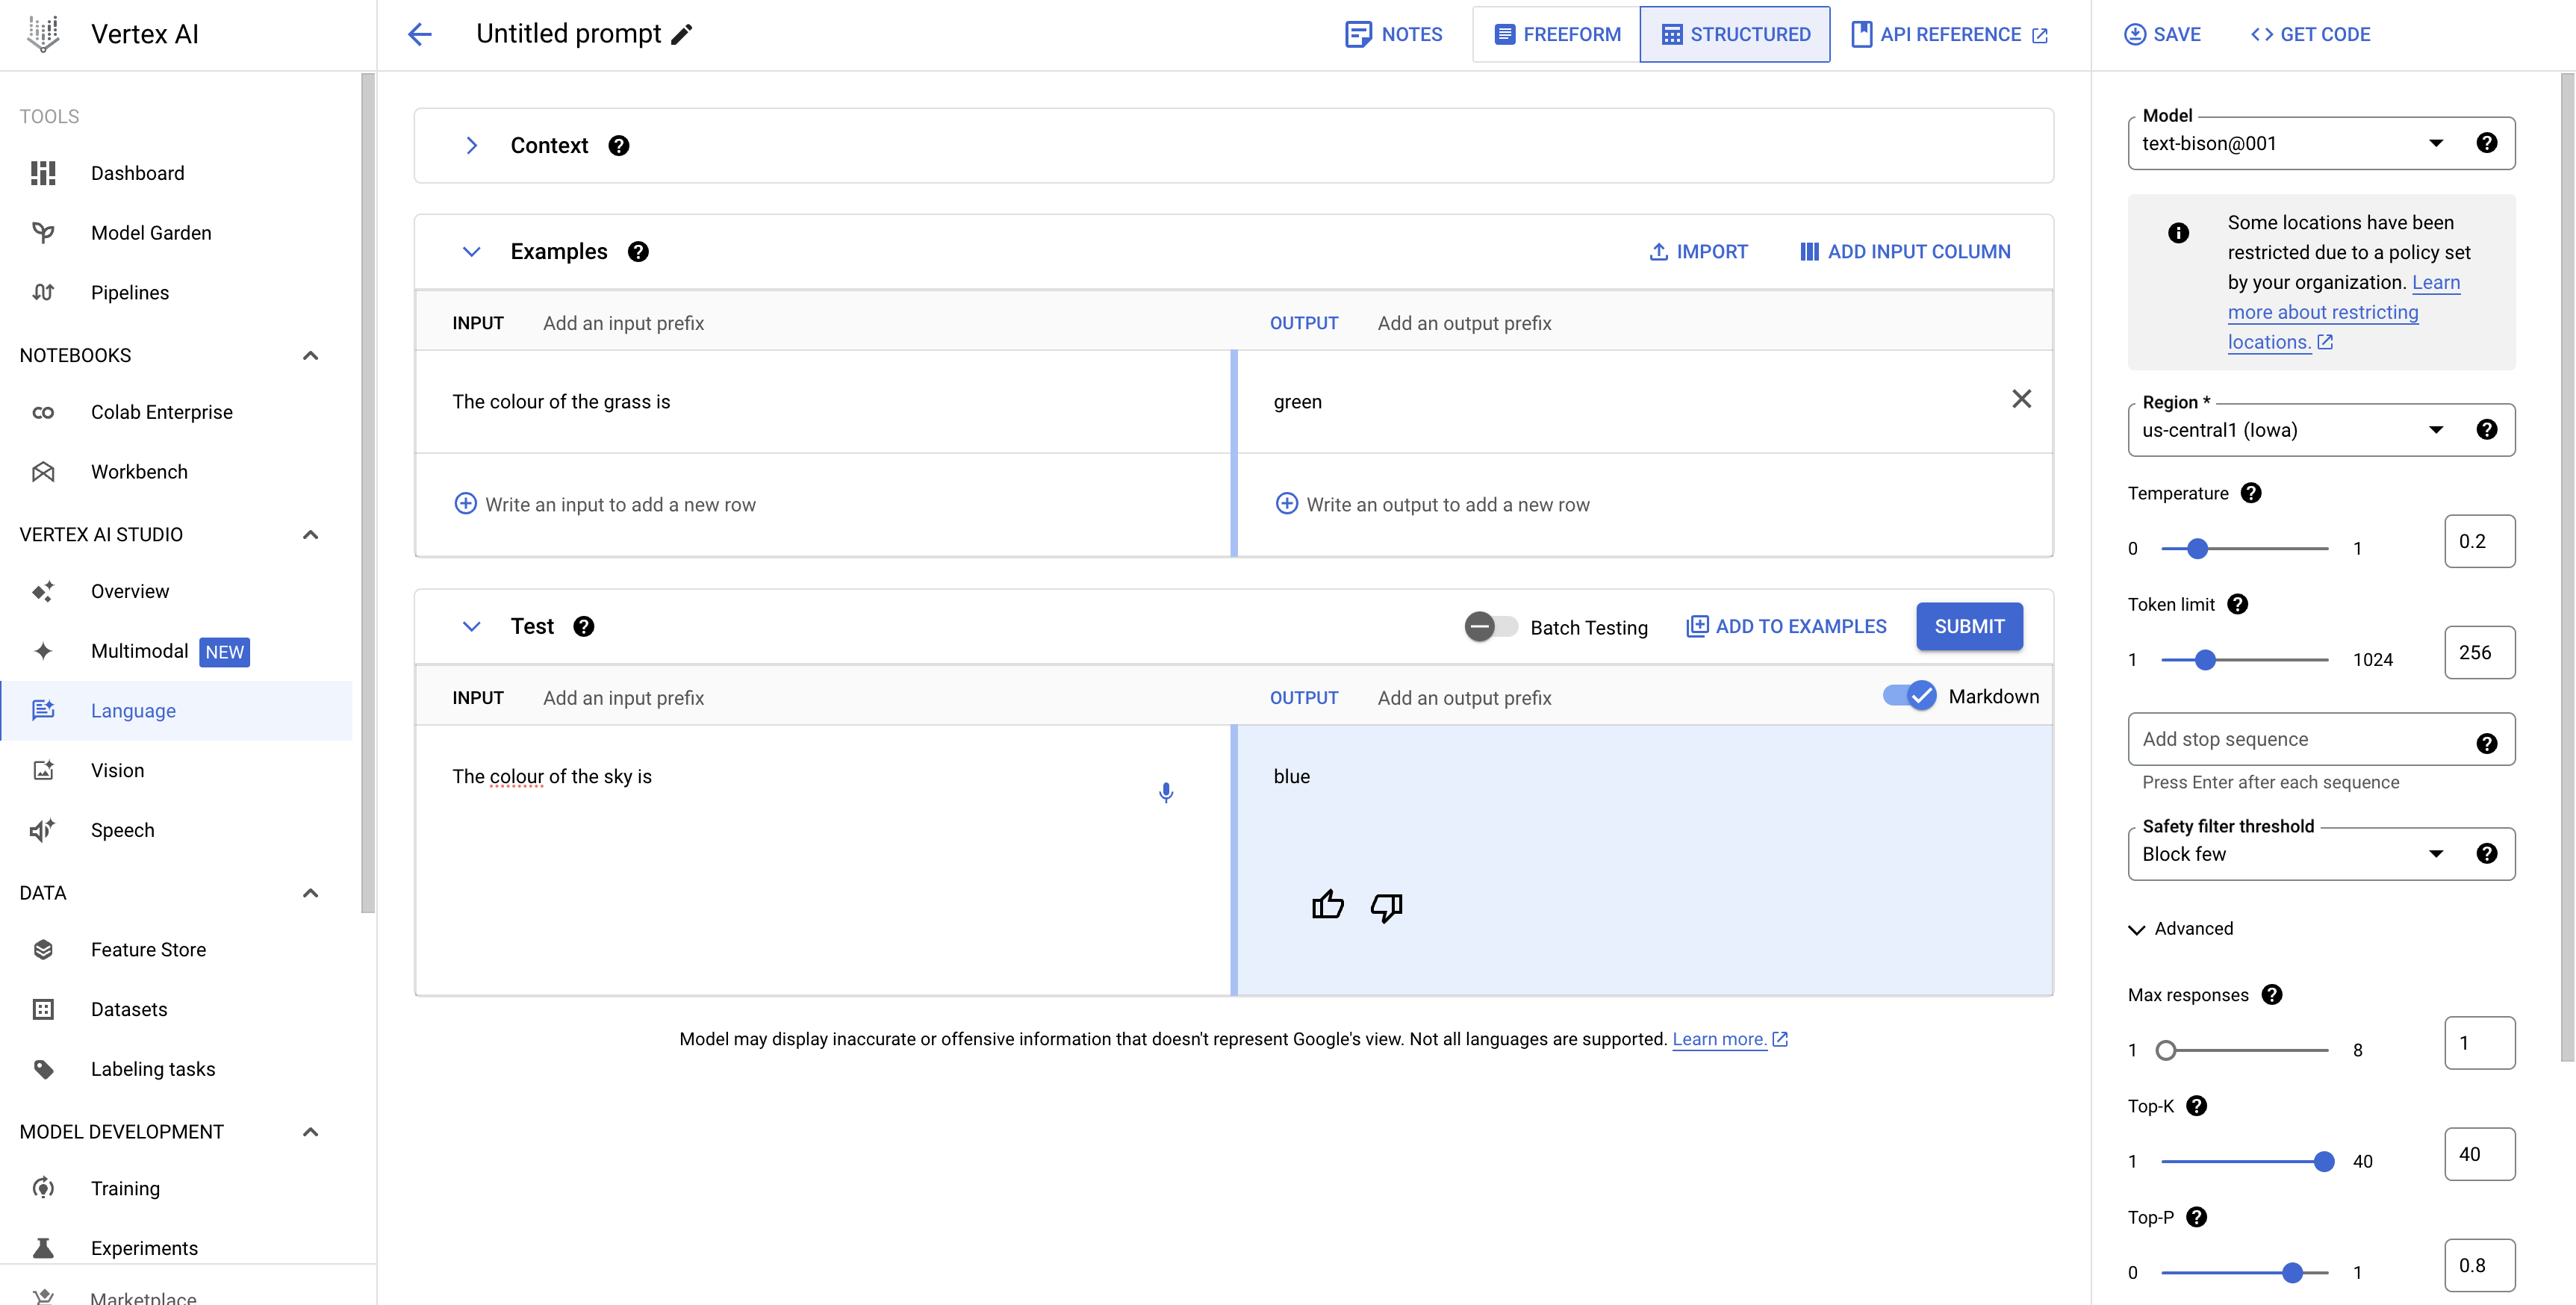
Task: Expand the Context section
Action: pyautogui.click(x=472, y=146)
